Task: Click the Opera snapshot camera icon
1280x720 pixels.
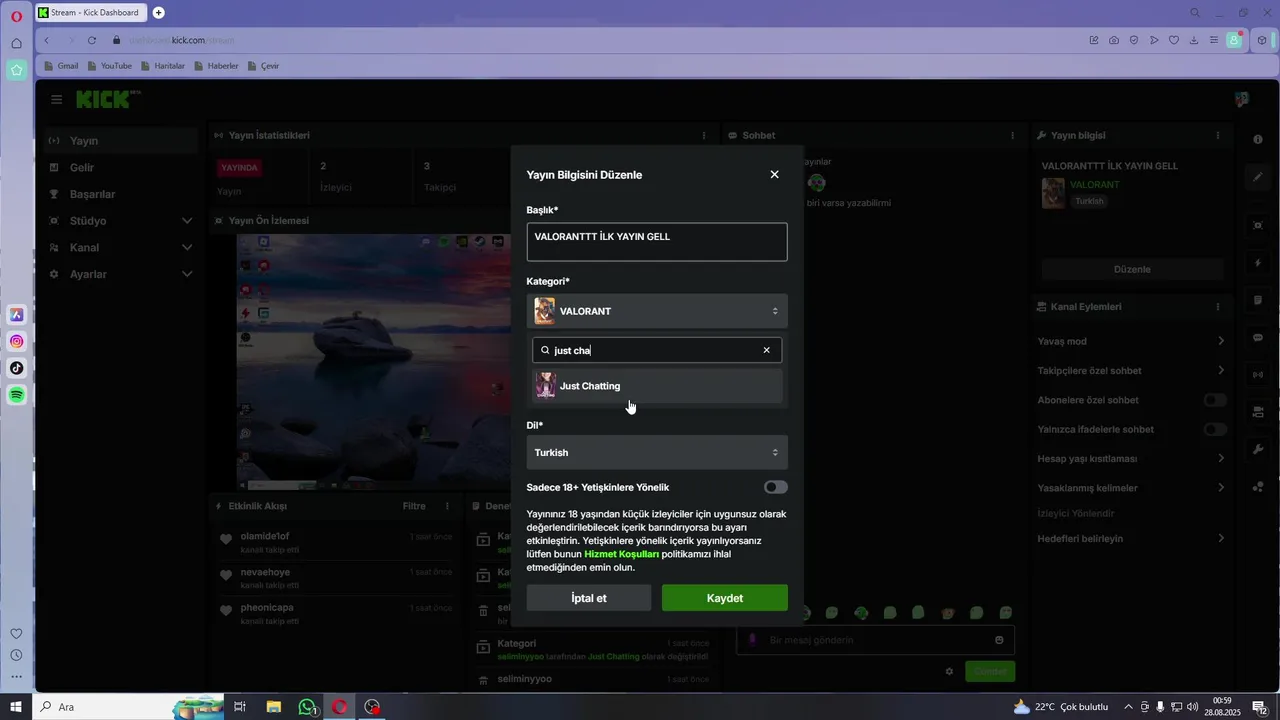Action: click(1114, 40)
